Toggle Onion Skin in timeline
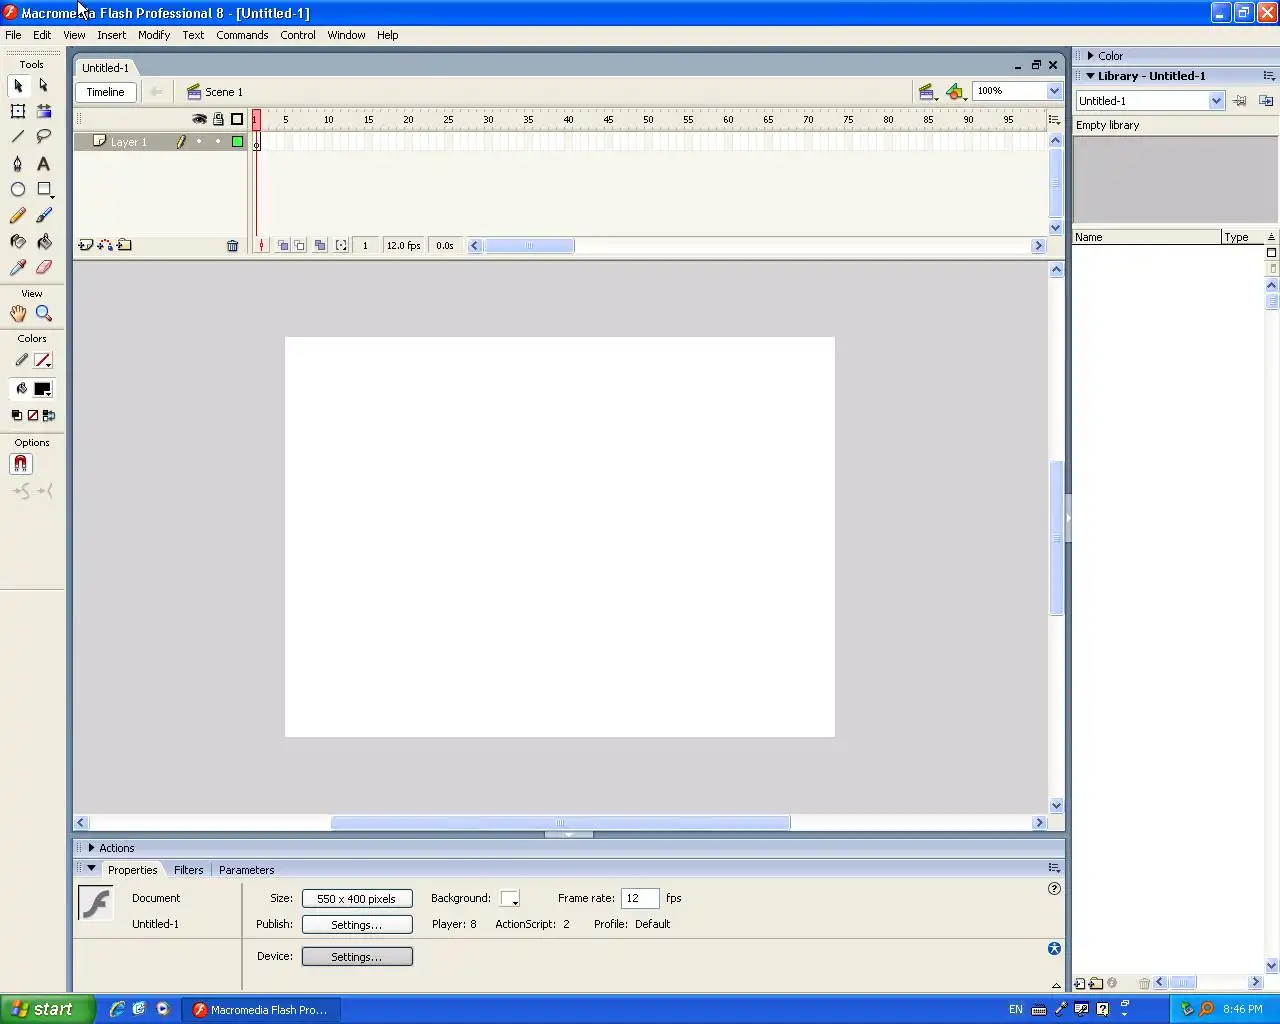Screen dimensions: 1280x1024 283,245
